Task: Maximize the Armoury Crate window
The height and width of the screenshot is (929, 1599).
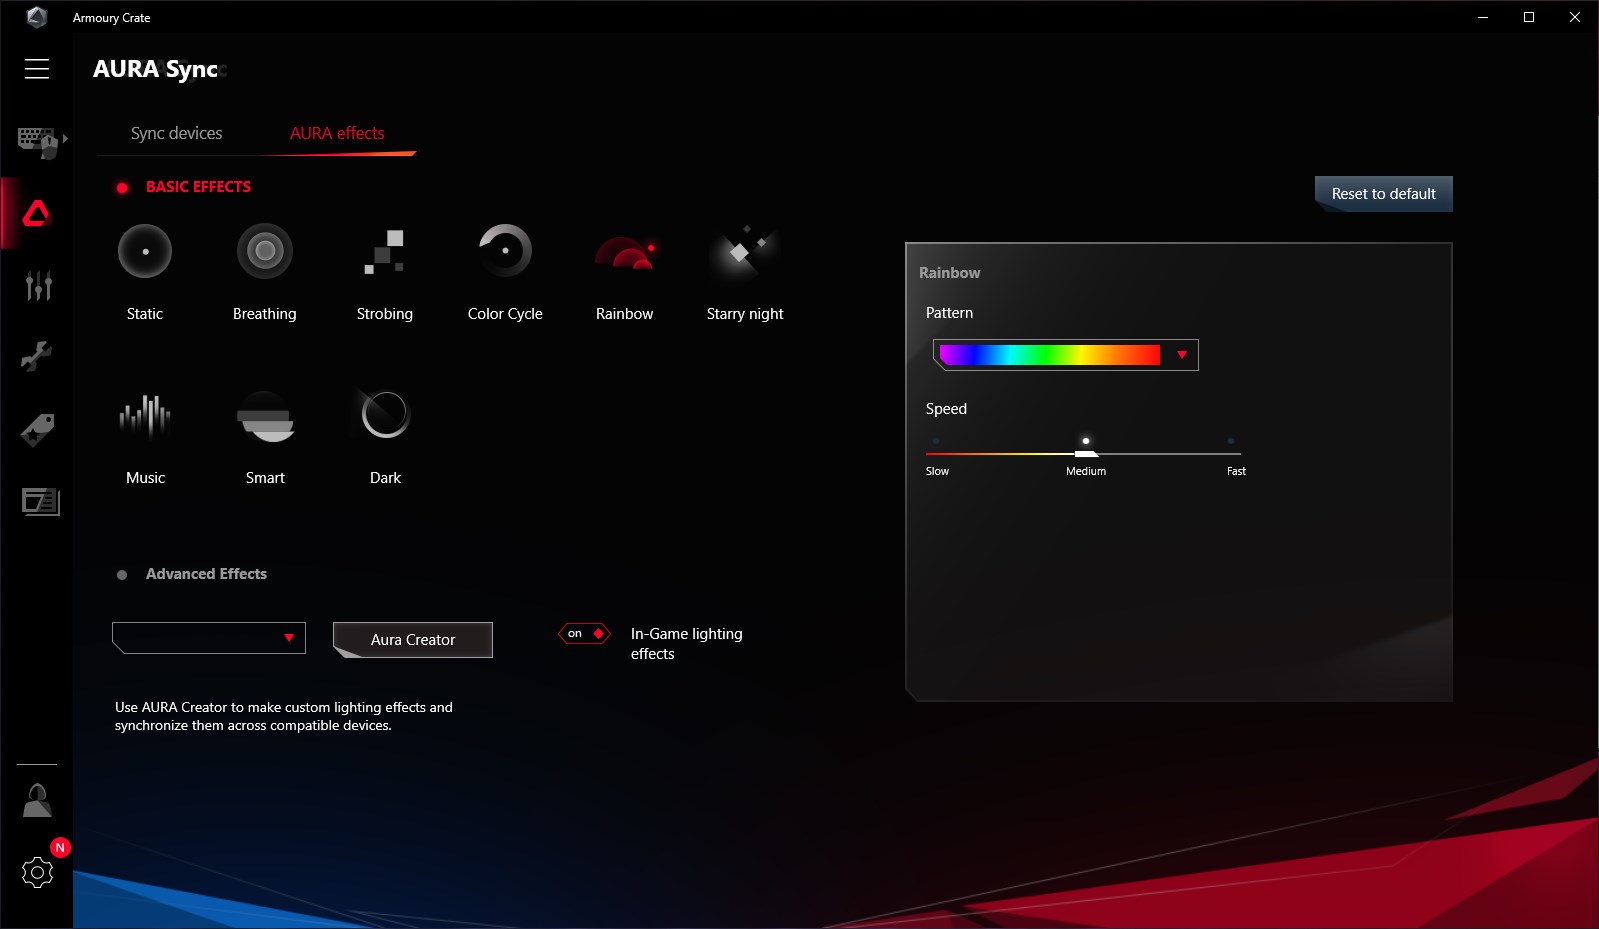Action: click(x=1529, y=17)
